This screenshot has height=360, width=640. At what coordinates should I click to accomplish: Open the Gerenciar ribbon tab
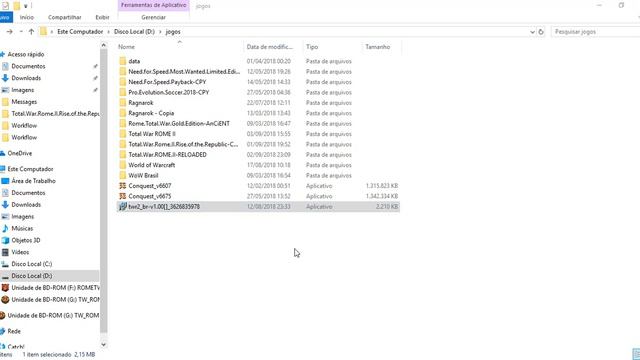153,18
